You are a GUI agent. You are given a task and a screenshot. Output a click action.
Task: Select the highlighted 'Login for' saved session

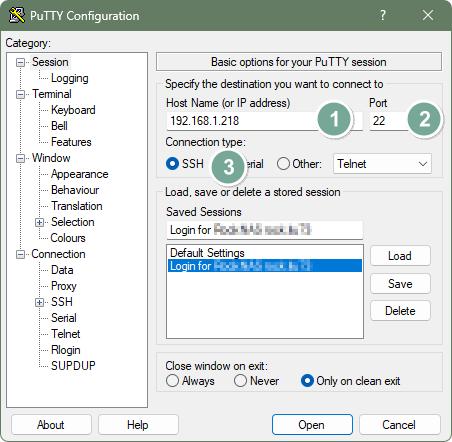click(265, 266)
